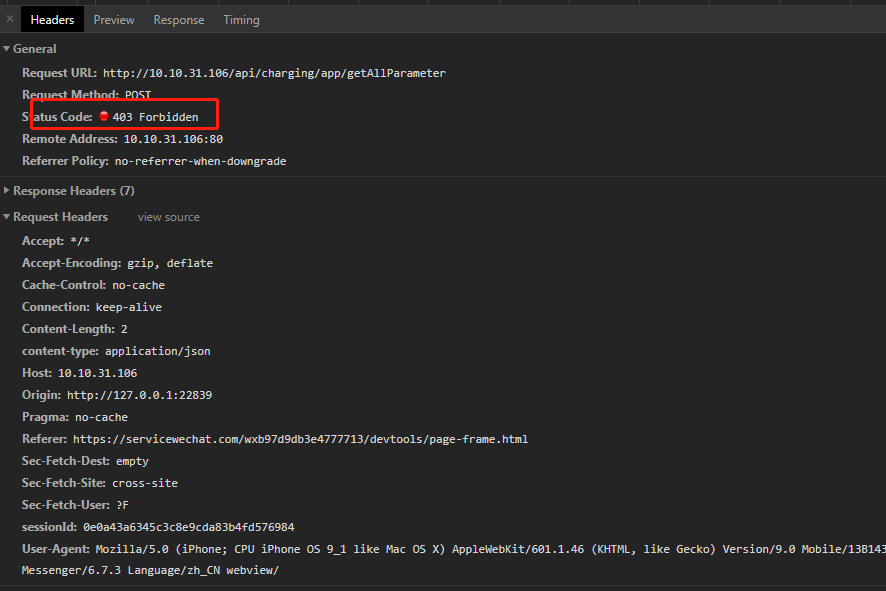Screen dimensions: 886x591
Task: Switch to the Headers tab
Action: coord(52,20)
